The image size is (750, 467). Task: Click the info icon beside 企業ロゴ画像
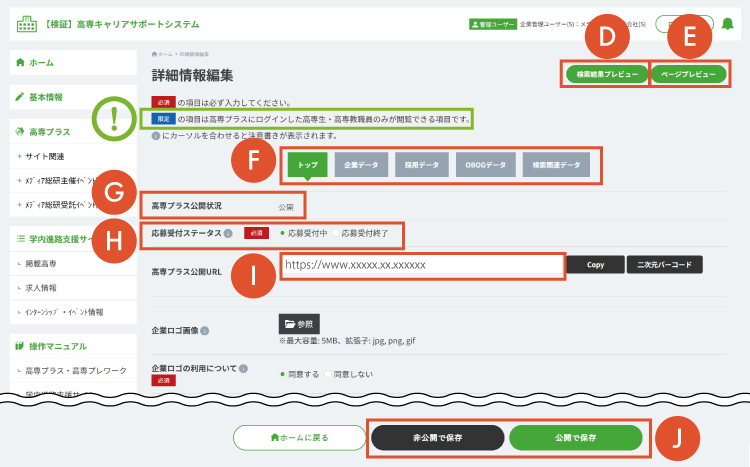pyautogui.click(x=204, y=329)
